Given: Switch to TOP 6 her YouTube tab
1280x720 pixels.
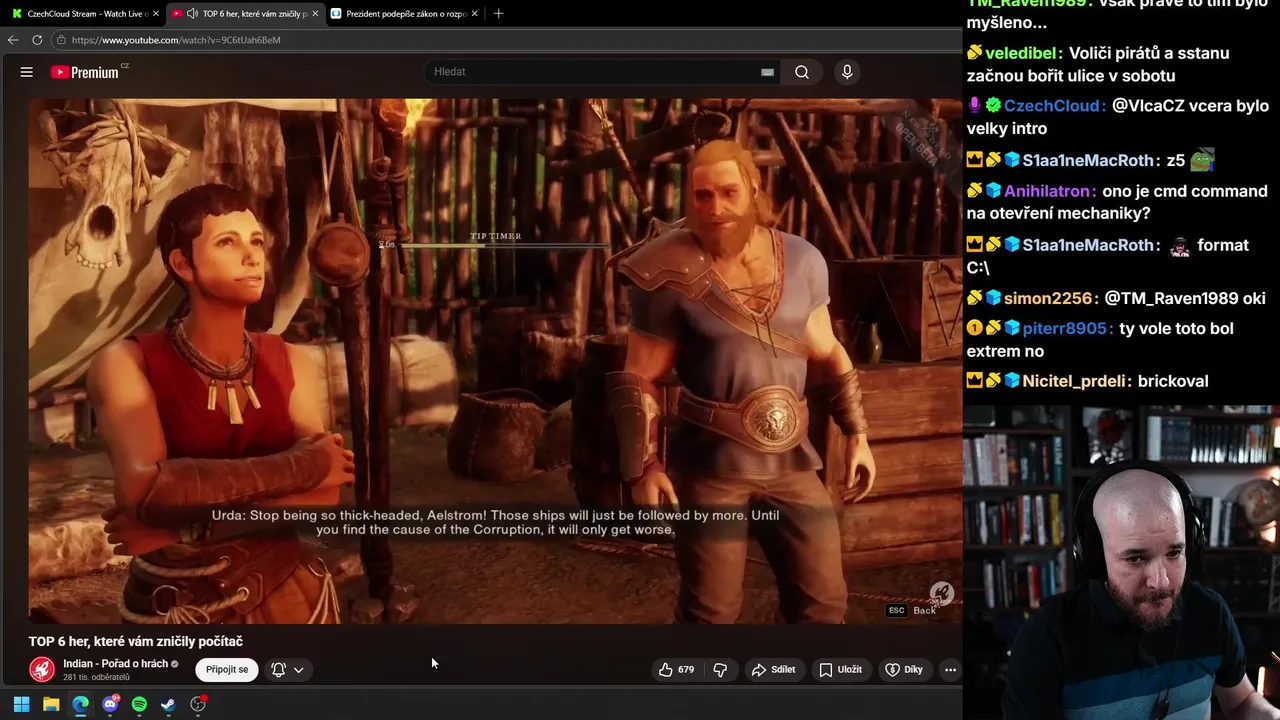Looking at the screenshot, I should 245,13.
